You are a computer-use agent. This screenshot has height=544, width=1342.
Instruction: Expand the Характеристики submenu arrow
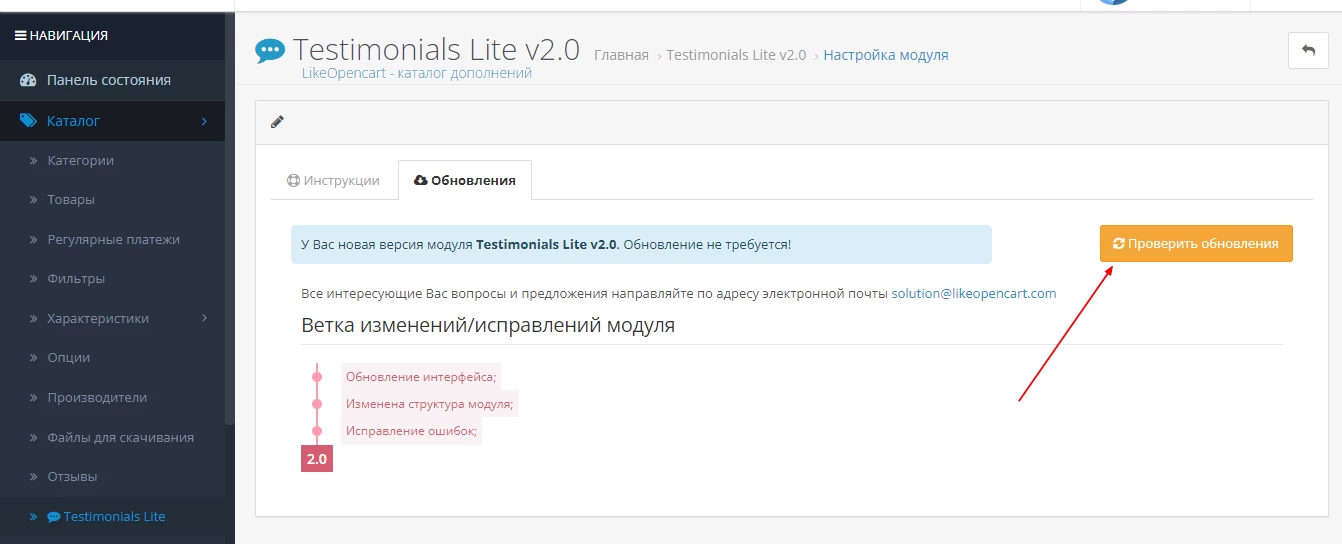pyautogui.click(x=205, y=318)
